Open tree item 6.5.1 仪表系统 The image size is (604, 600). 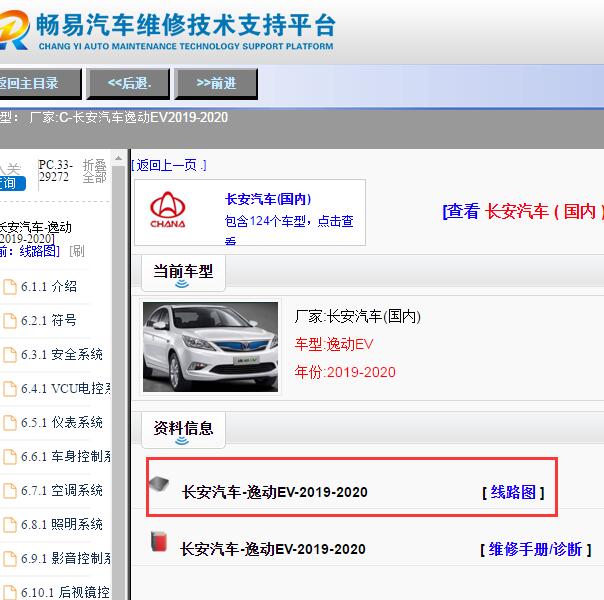(x=62, y=422)
